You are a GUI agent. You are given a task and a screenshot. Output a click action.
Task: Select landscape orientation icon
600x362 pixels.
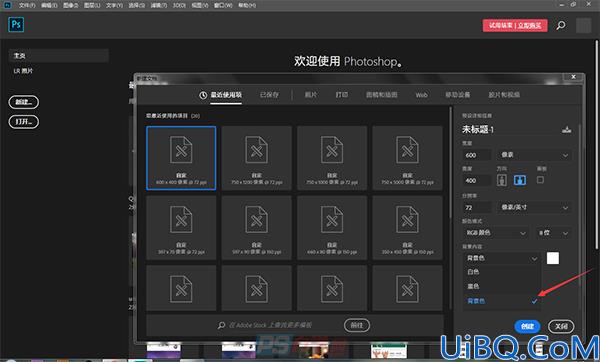[x=520, y=180]
